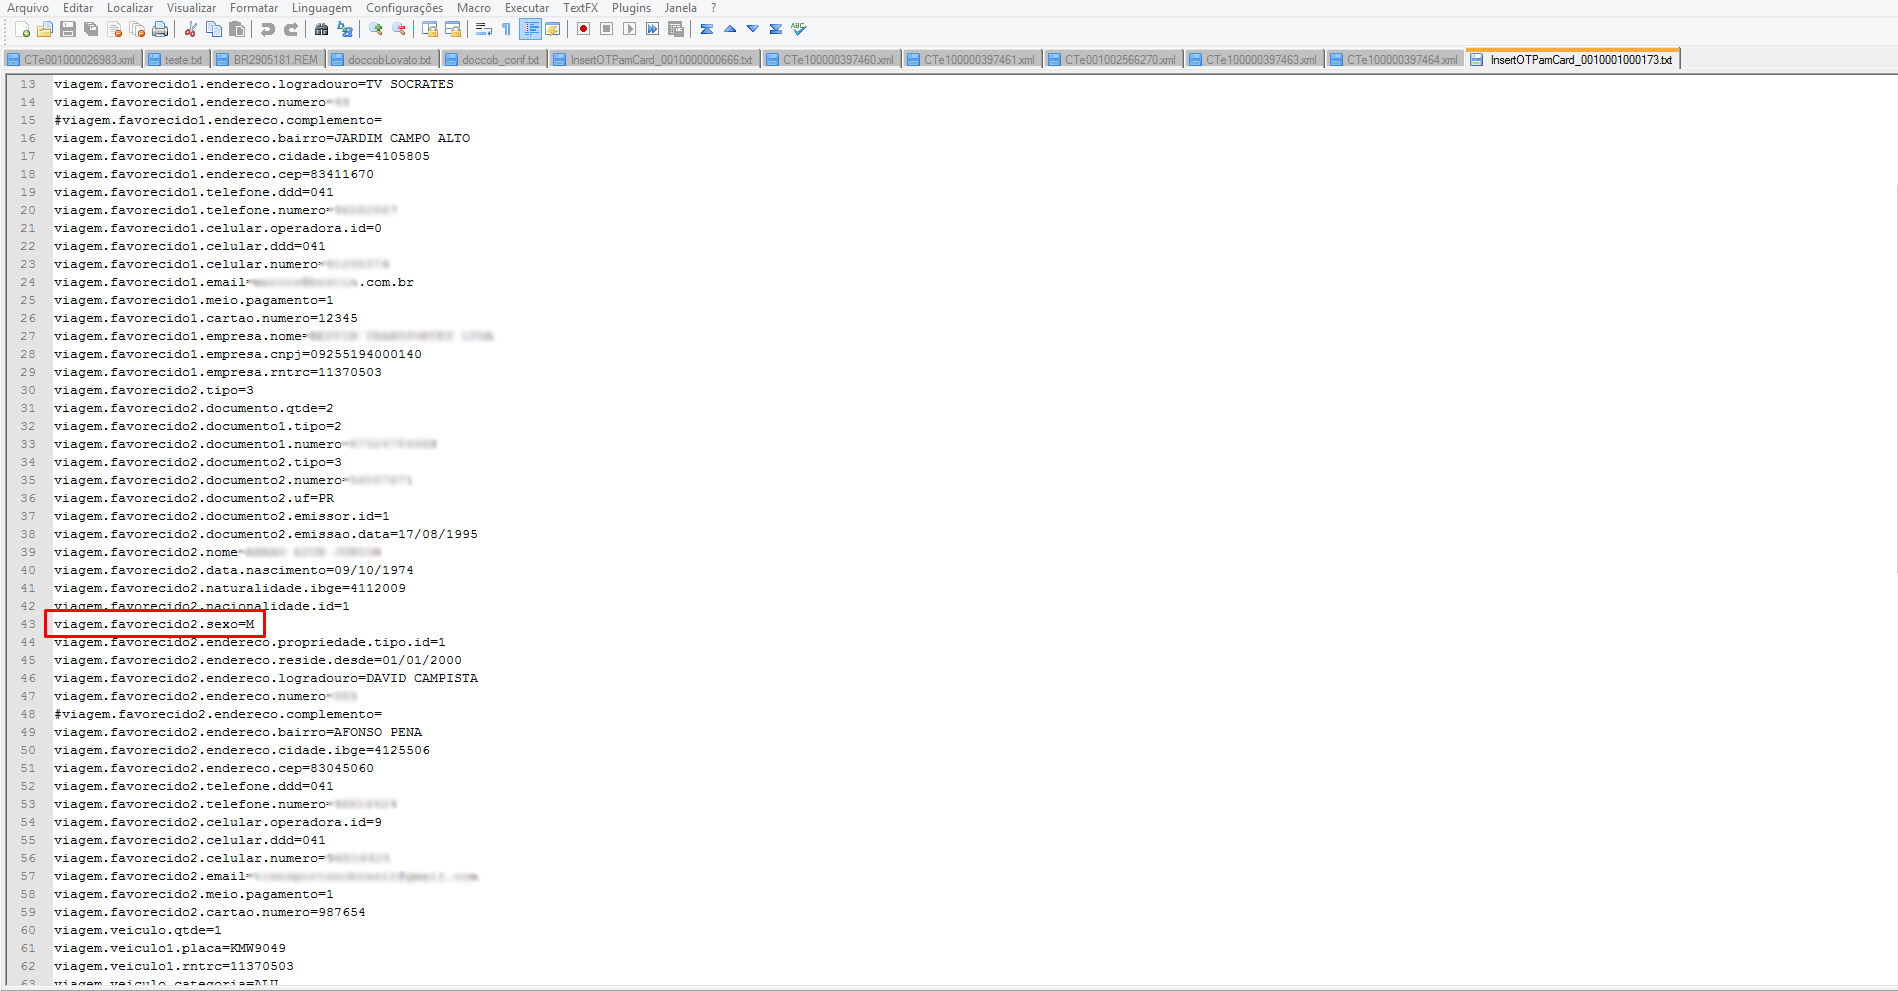This screenshot has height=991, width=1898.
Task: Switch to the teste.txt tab
Action: pos(176,60)
